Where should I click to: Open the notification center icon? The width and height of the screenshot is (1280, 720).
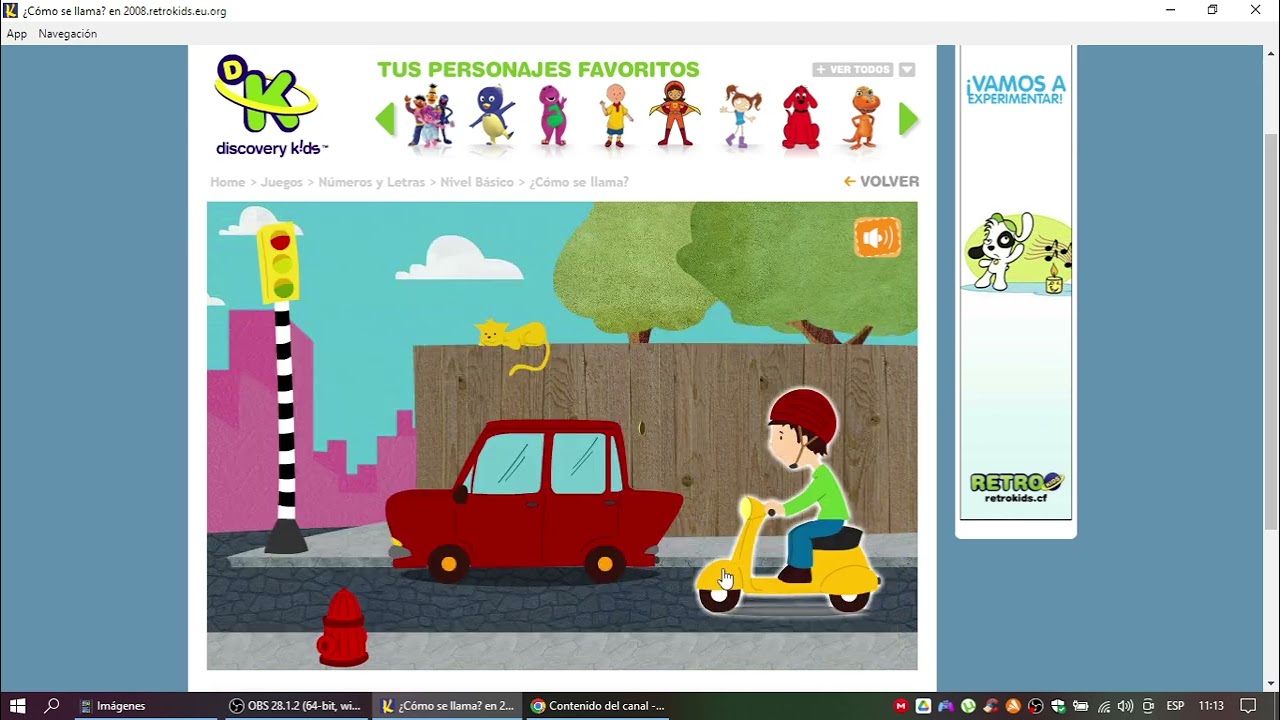[1248, 706]
